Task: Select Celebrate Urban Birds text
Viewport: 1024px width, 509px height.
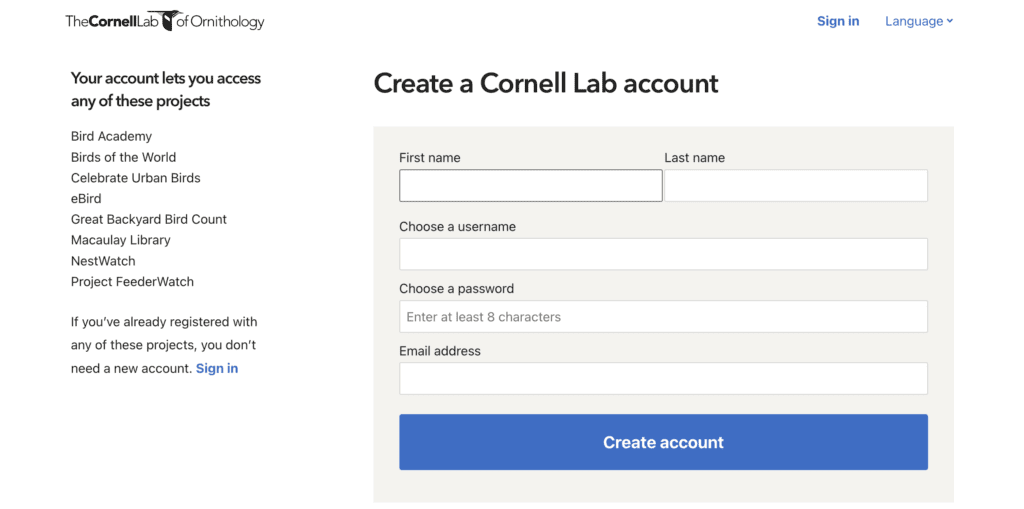Action: click(135, 178)
